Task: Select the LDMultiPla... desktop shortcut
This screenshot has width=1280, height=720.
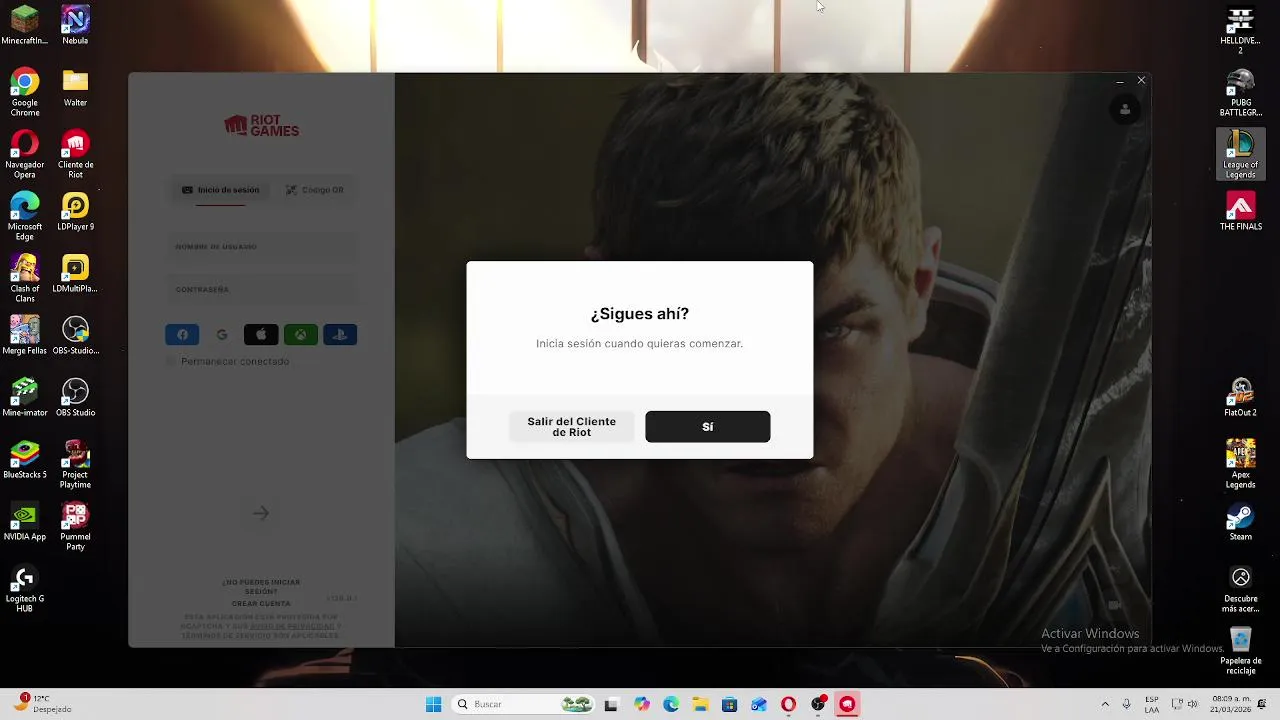Action: tap(75, 273)
